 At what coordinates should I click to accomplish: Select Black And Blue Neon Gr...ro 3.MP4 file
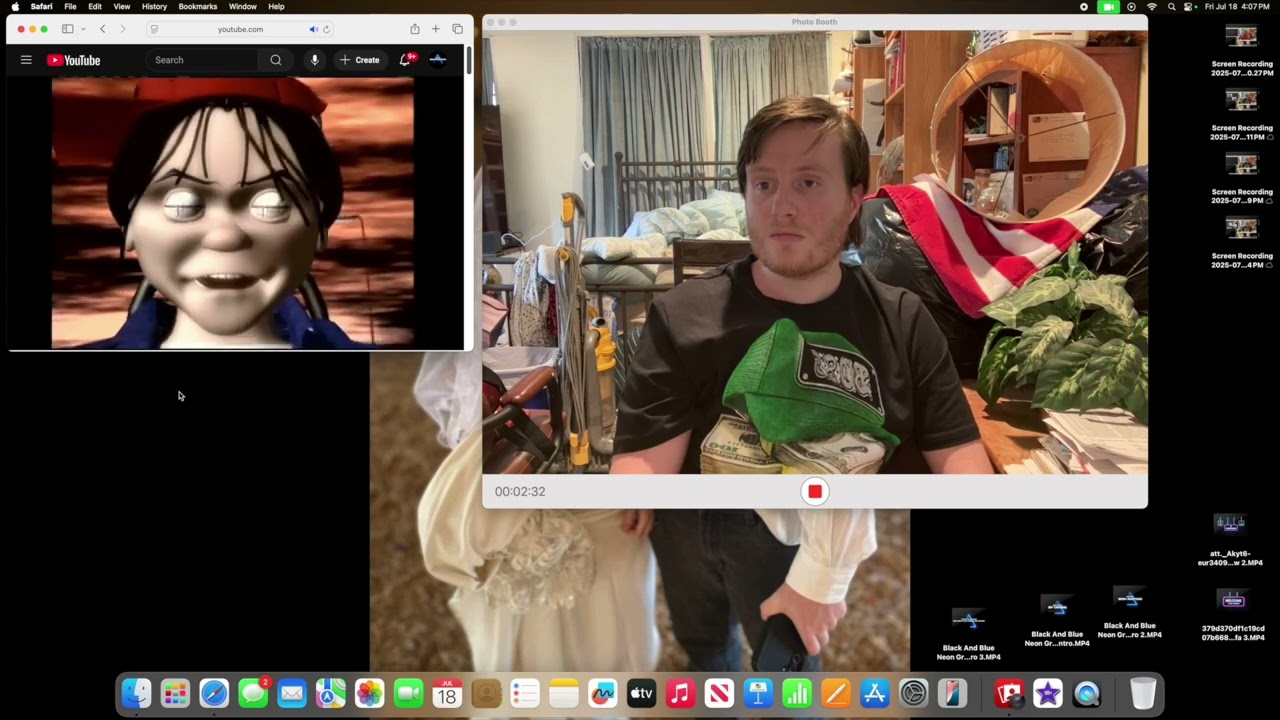(968, 633)
